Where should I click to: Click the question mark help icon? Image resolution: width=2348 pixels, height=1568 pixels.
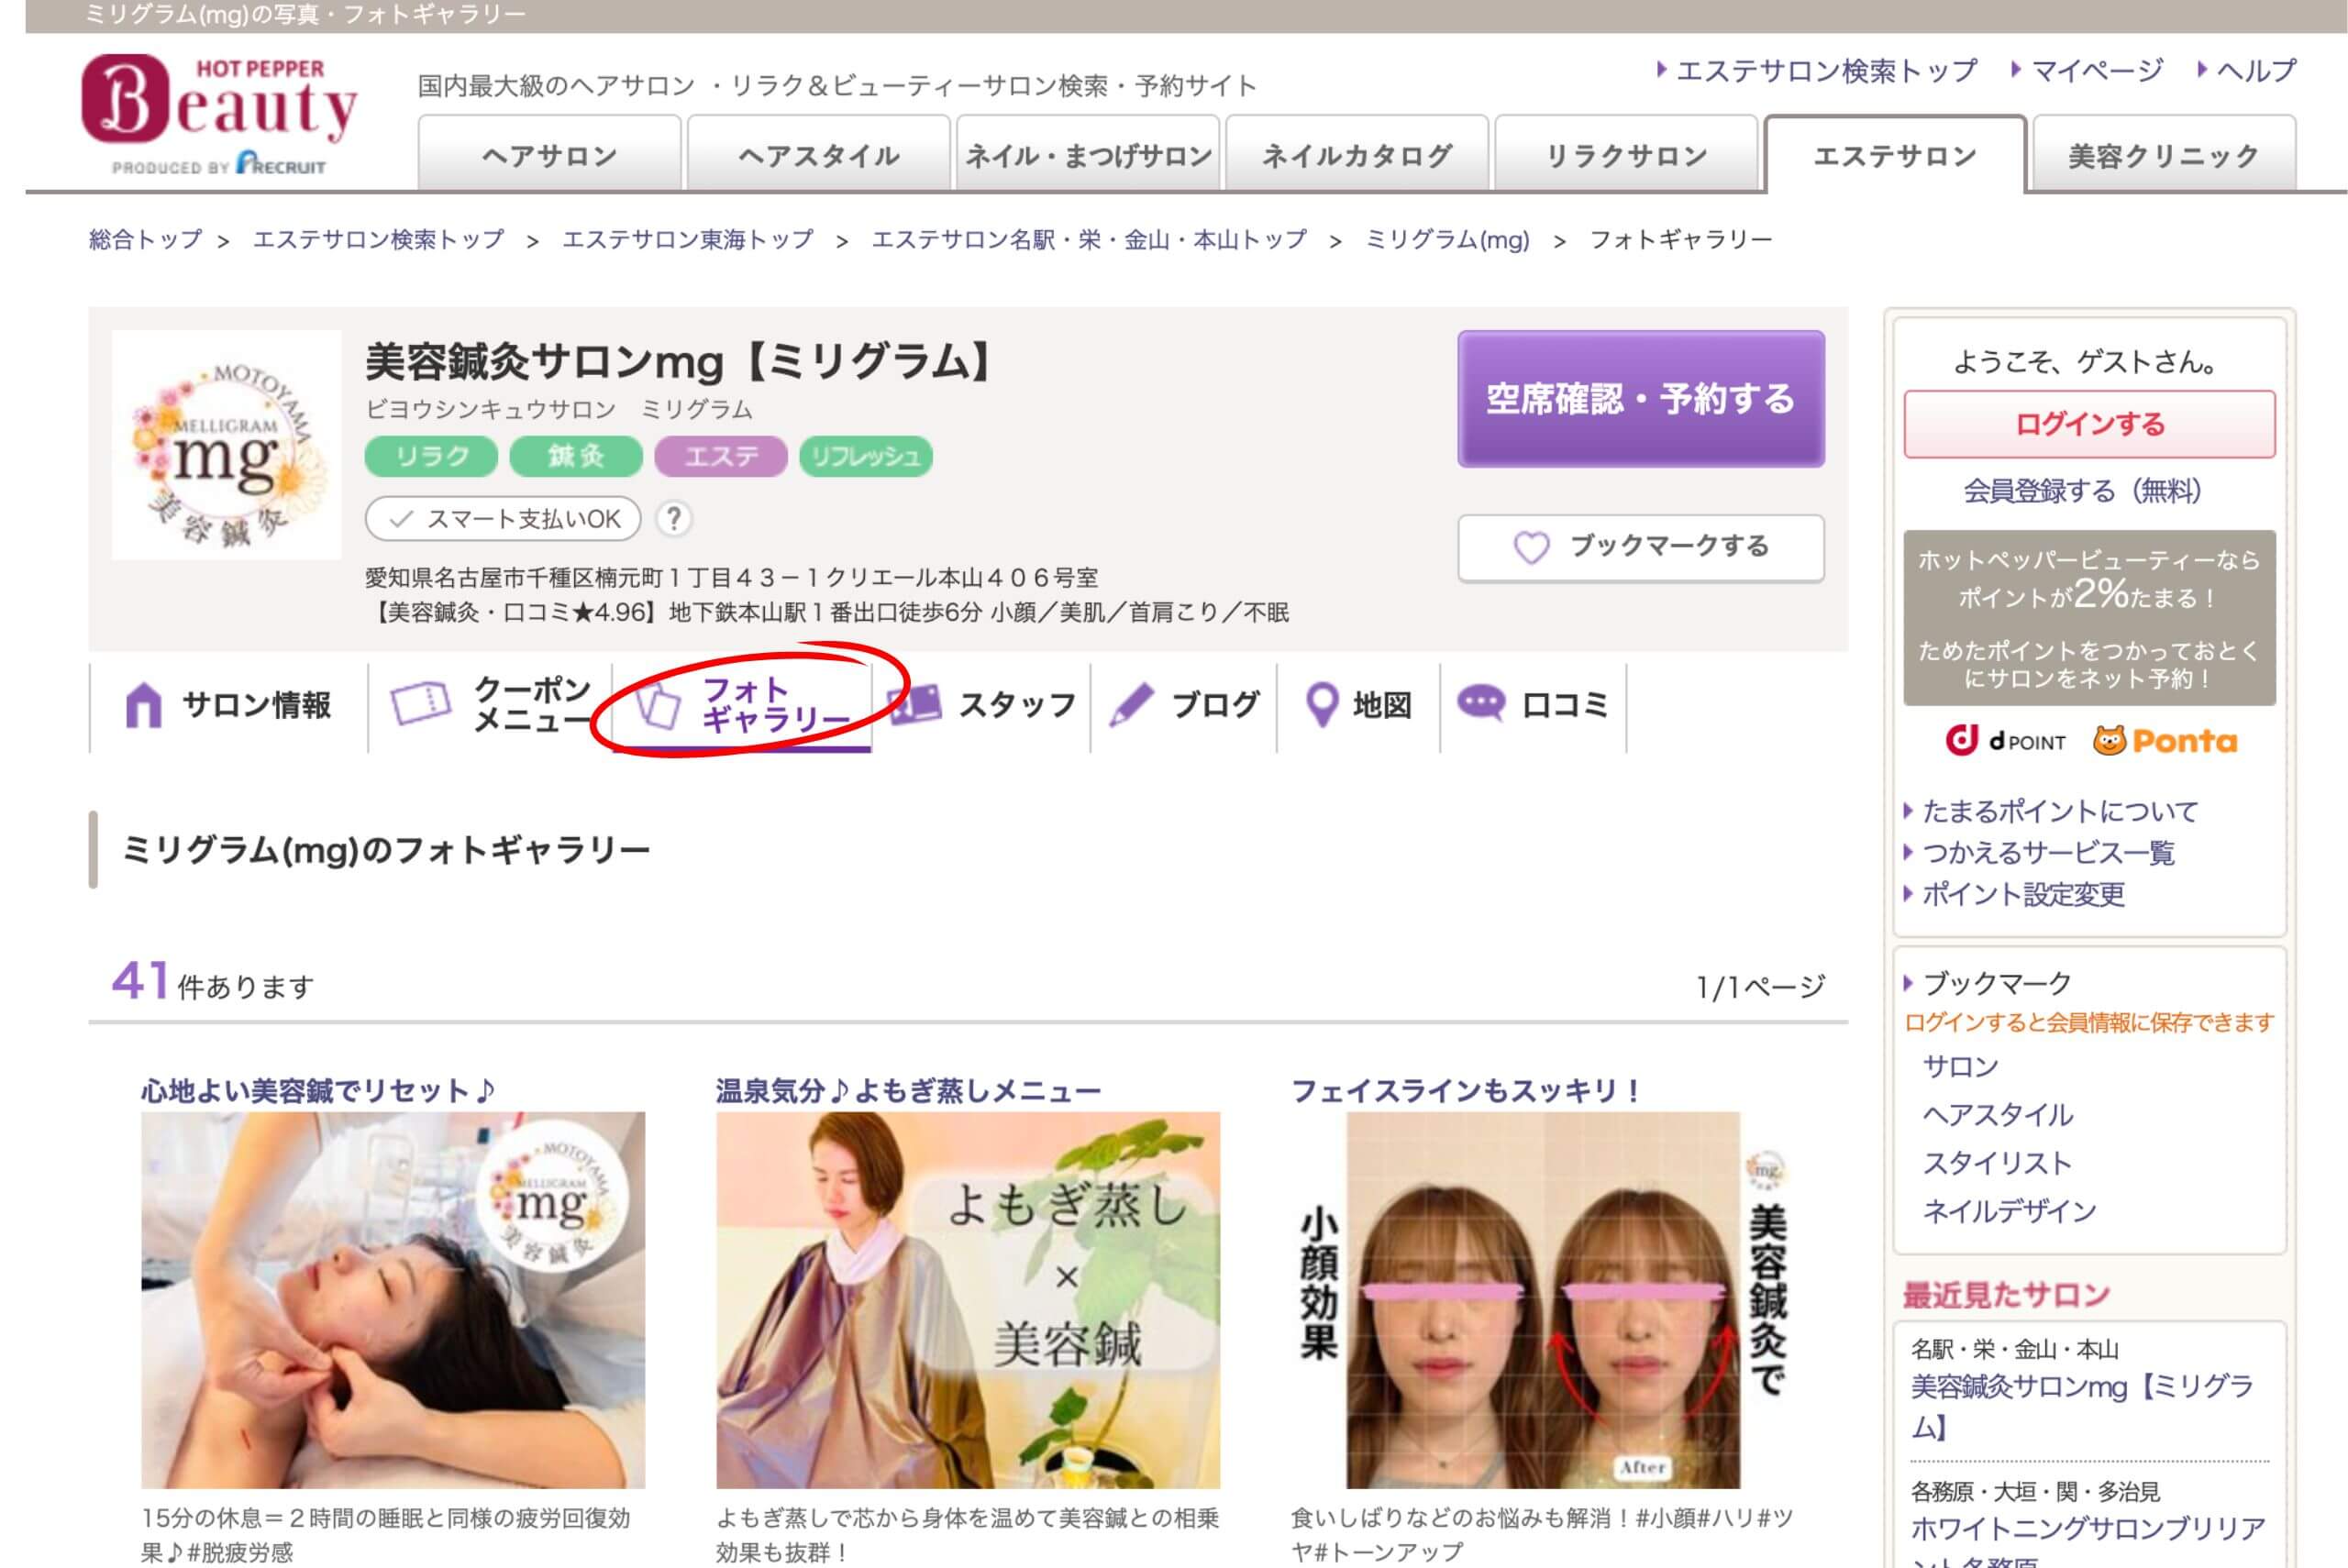(674, 518)
